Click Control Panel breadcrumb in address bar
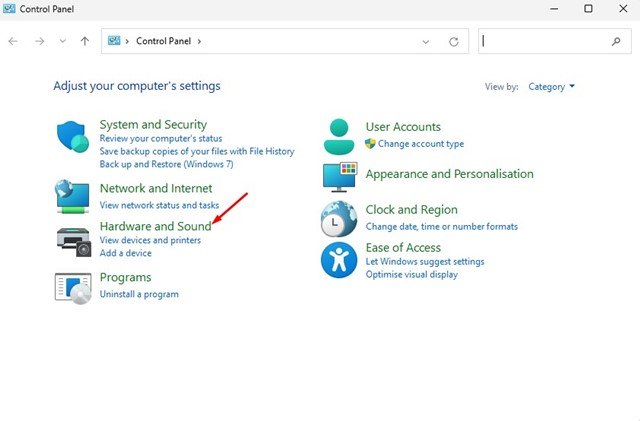640x421 pixels. (163, 41)
